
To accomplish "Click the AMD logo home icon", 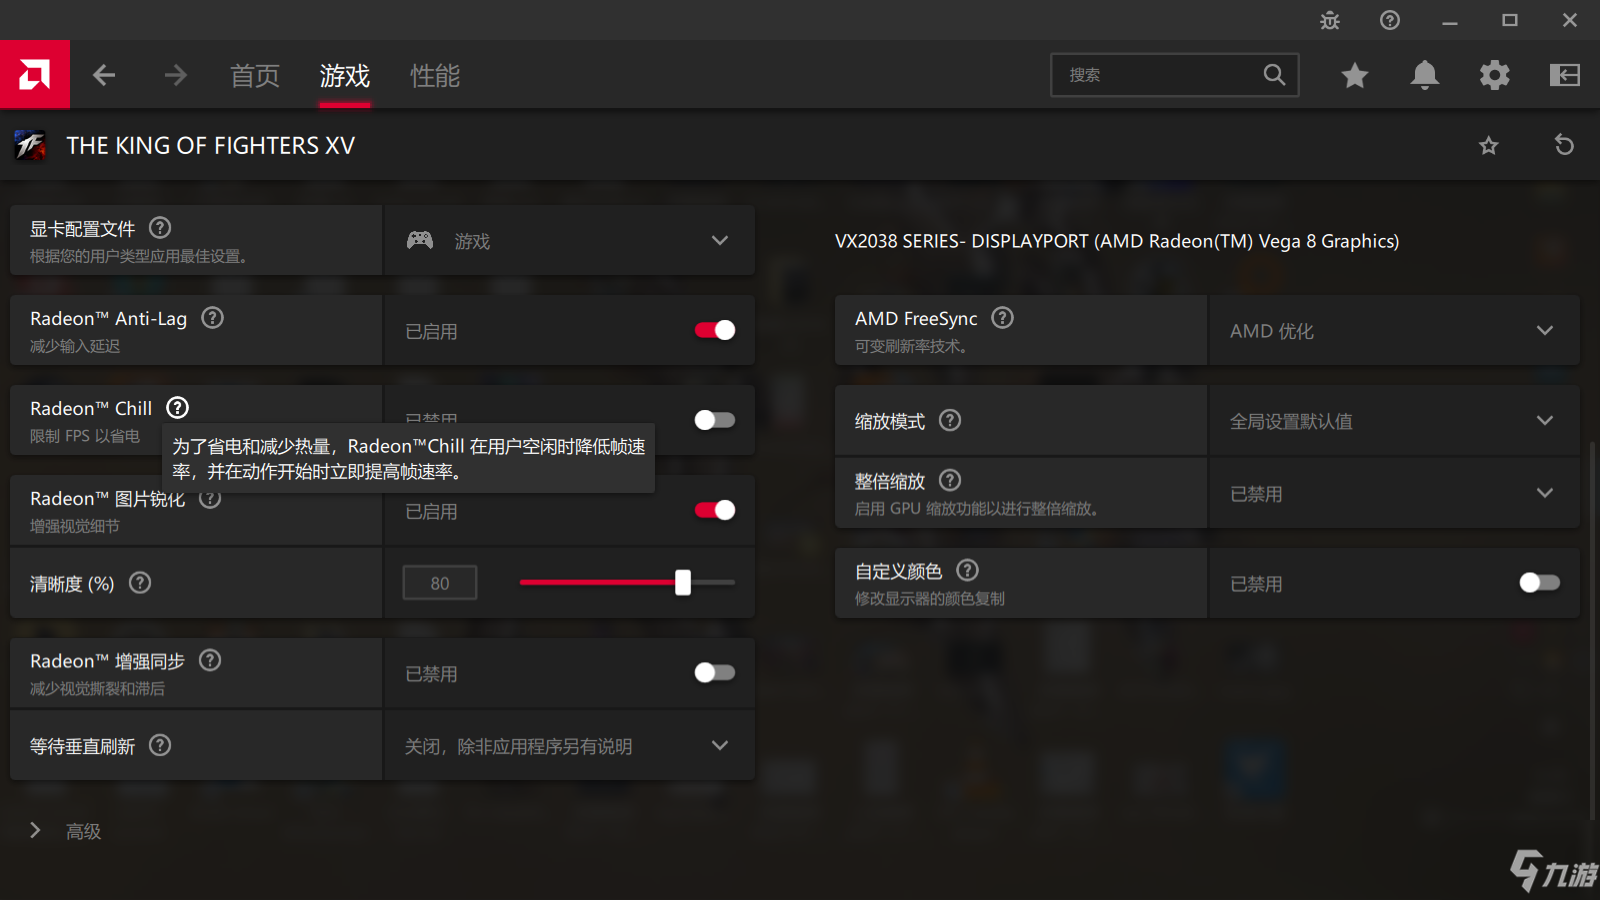I will coord(35,74).
